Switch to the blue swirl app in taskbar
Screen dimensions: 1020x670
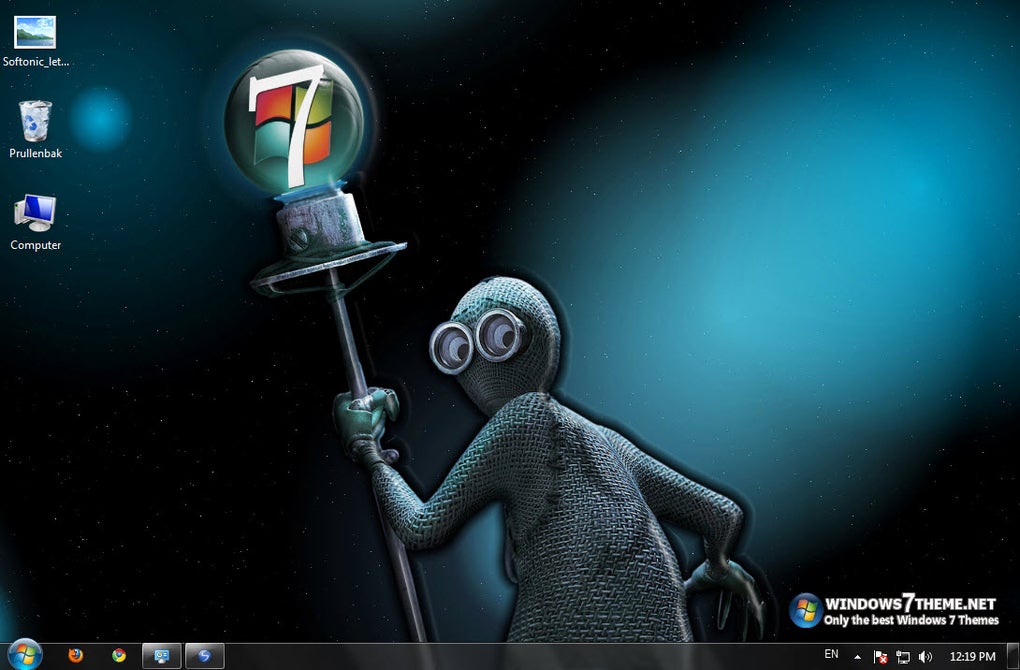coord(204,656)
